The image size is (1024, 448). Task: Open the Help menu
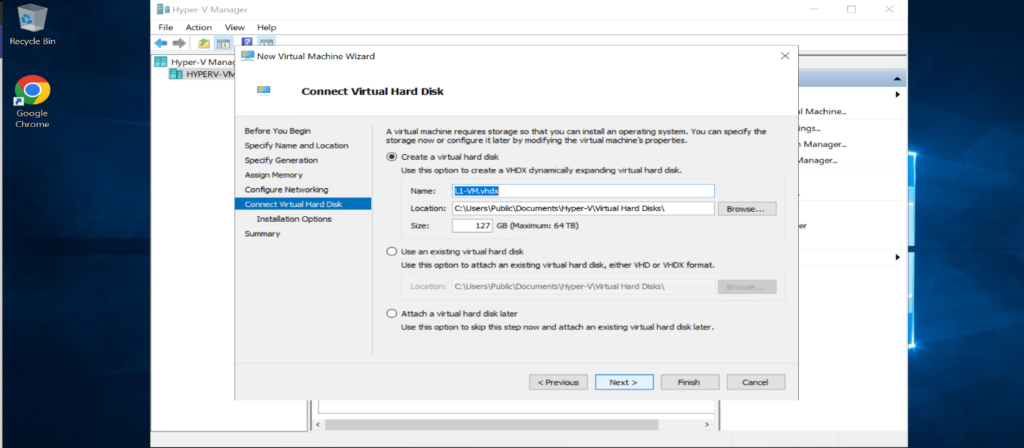point(266,27)
